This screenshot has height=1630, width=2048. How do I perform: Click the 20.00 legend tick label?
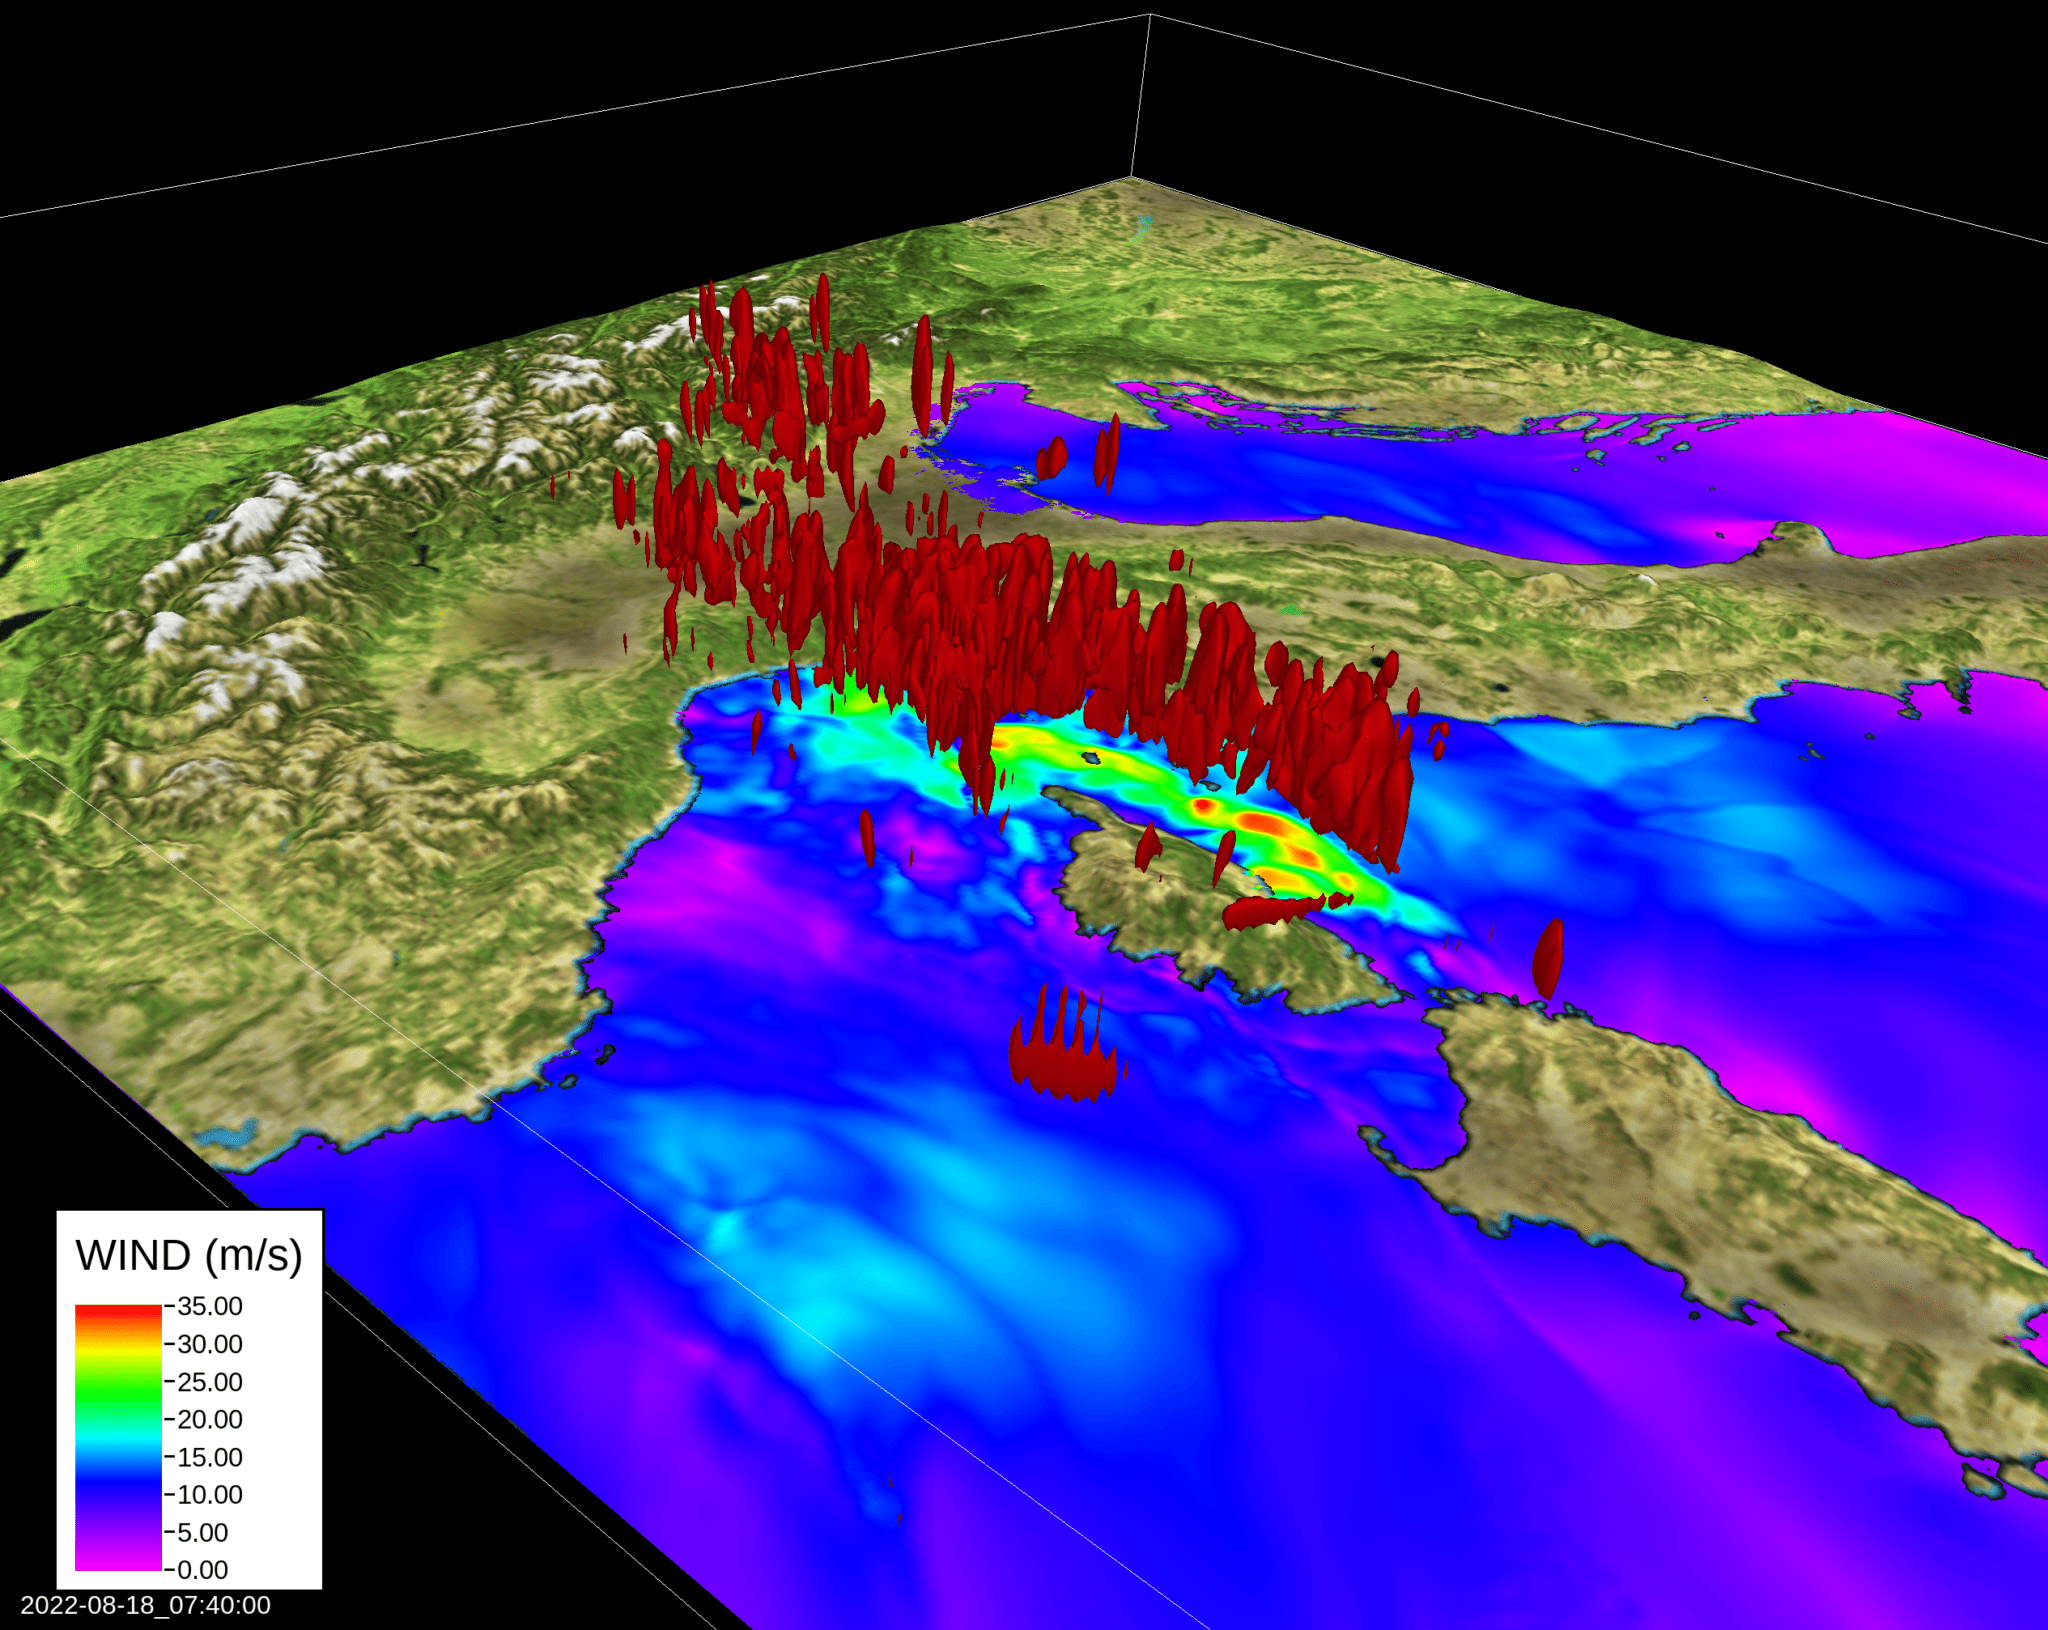(x=209, y=1419)
